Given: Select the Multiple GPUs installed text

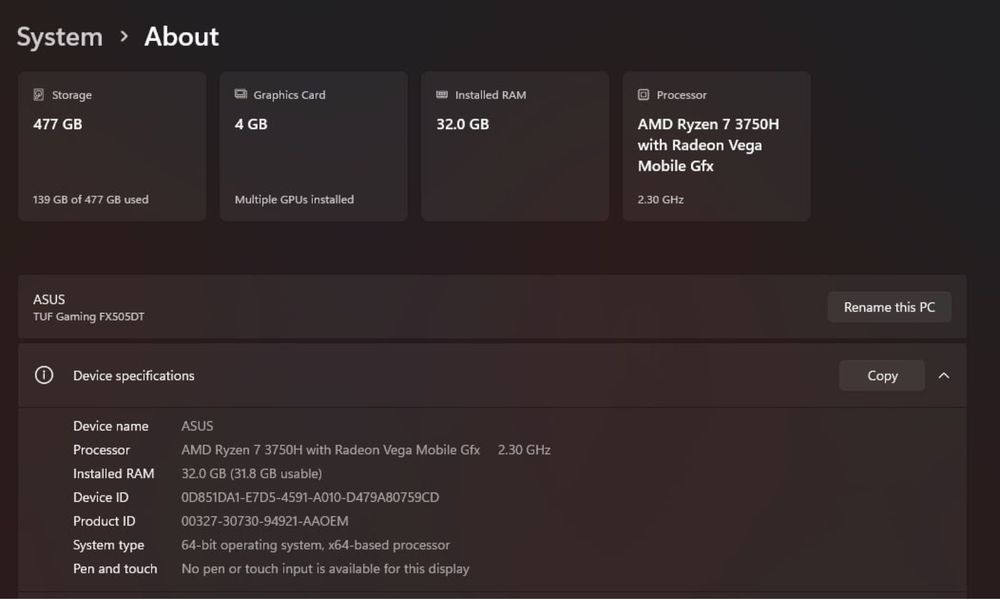Looking at the screenshot, I should click(294, 200).
